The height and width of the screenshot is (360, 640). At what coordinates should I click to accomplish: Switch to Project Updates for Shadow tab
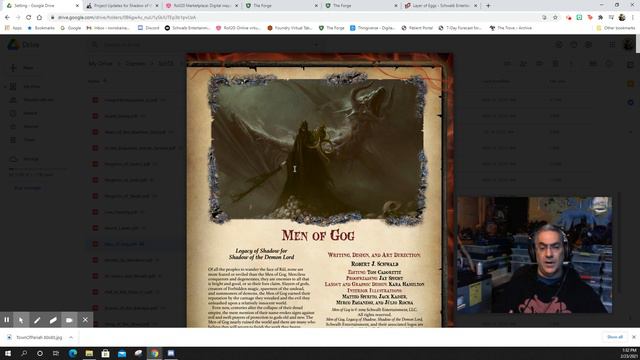click(122, 6)
